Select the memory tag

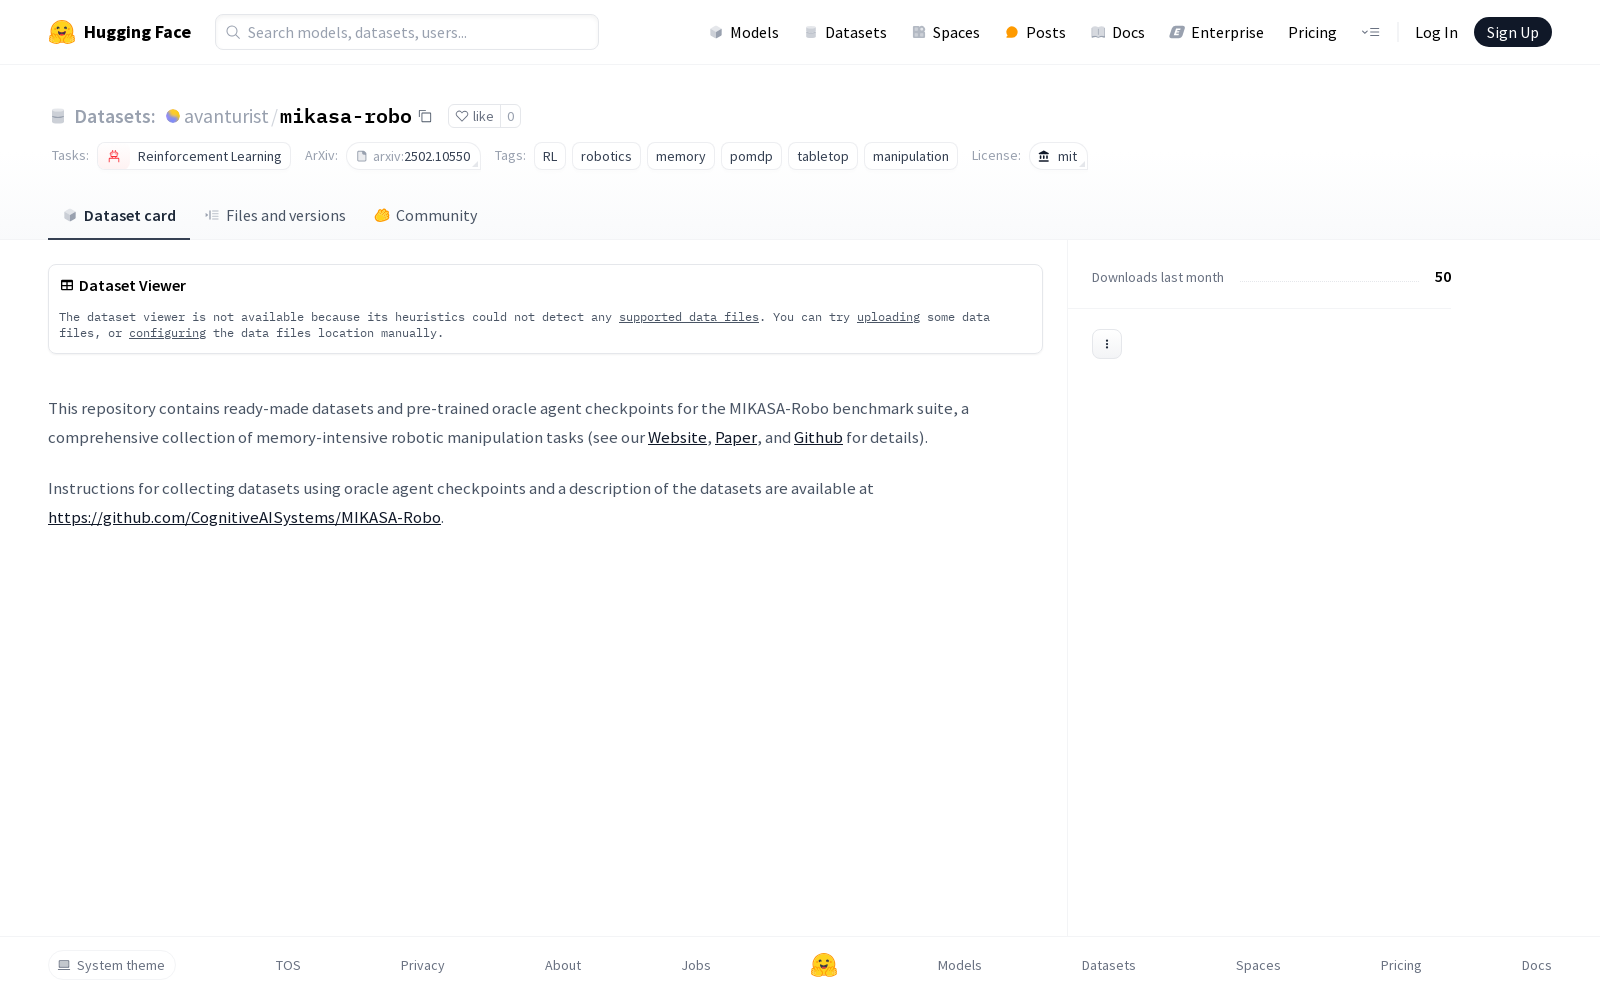tap(681, 156)
